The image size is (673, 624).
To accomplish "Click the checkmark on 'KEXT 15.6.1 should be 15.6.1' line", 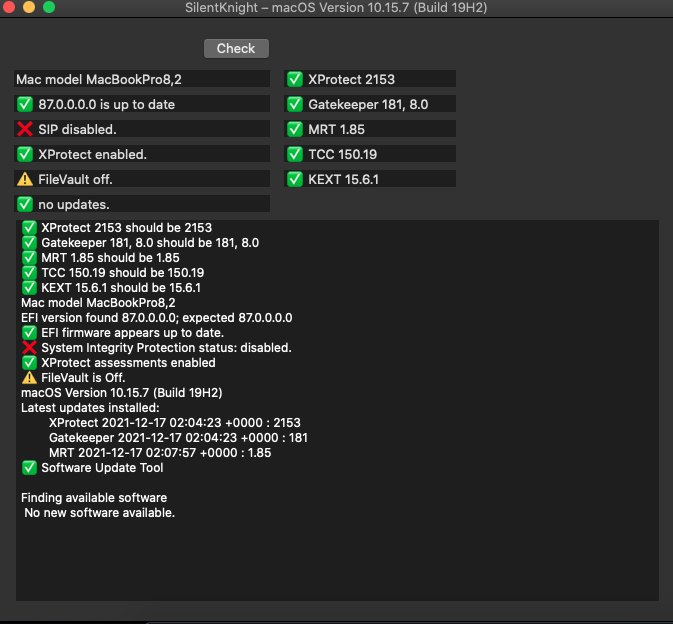I will tap(29, 288).
